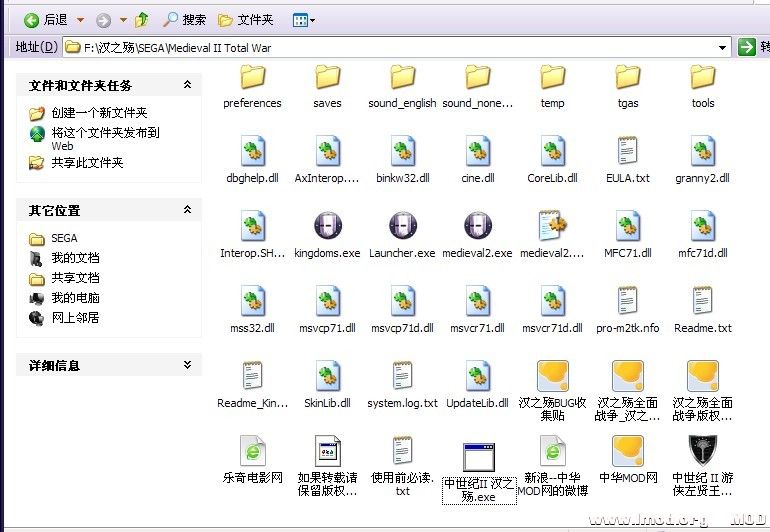This screenshot has height=532, width=770.
Task: Open the views dropdown button
Action: point(303,20)
